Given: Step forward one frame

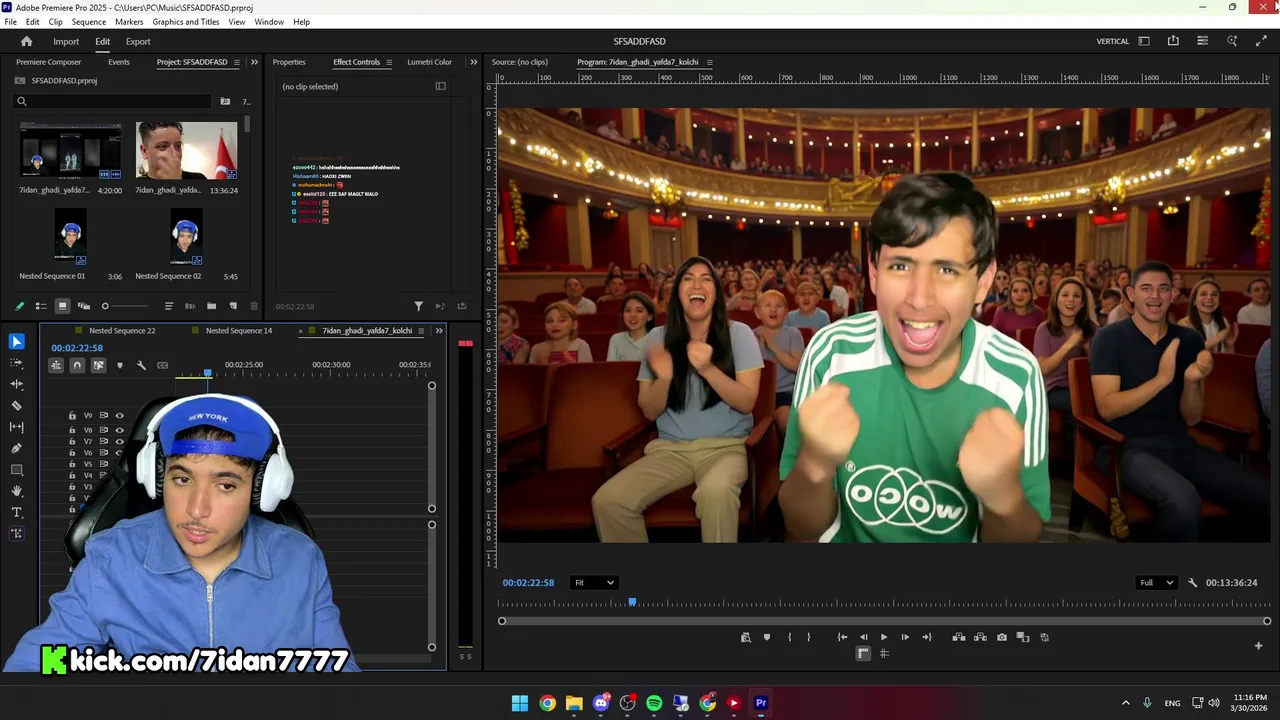Looking at the screenshot, I should click(905, 637).
